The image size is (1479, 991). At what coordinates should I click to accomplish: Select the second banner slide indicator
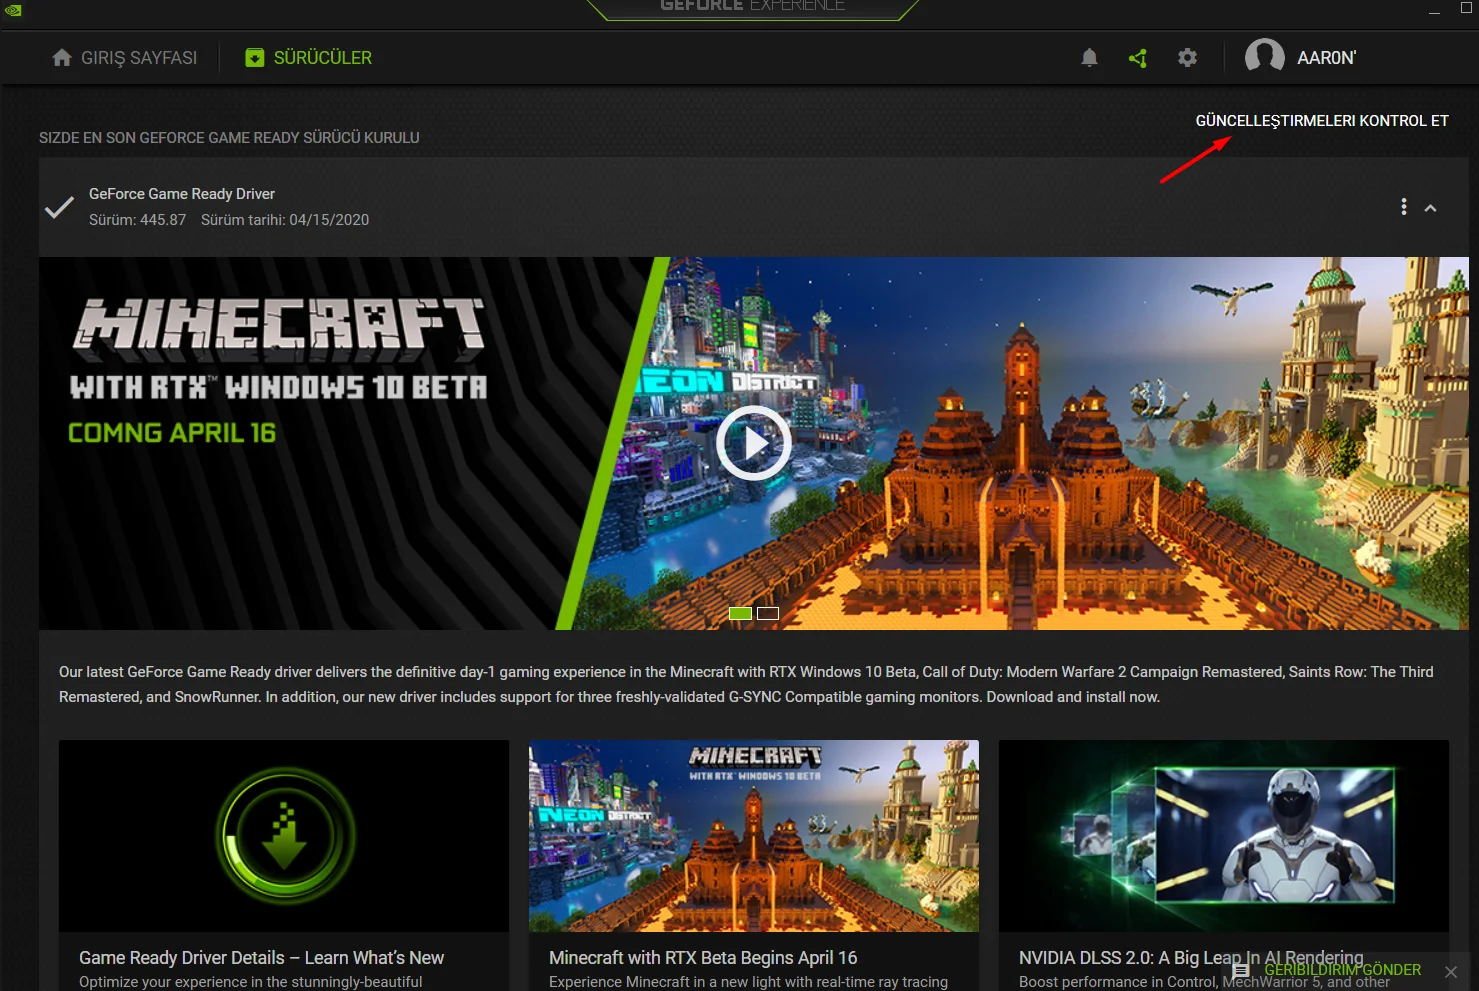click(768, 613)
